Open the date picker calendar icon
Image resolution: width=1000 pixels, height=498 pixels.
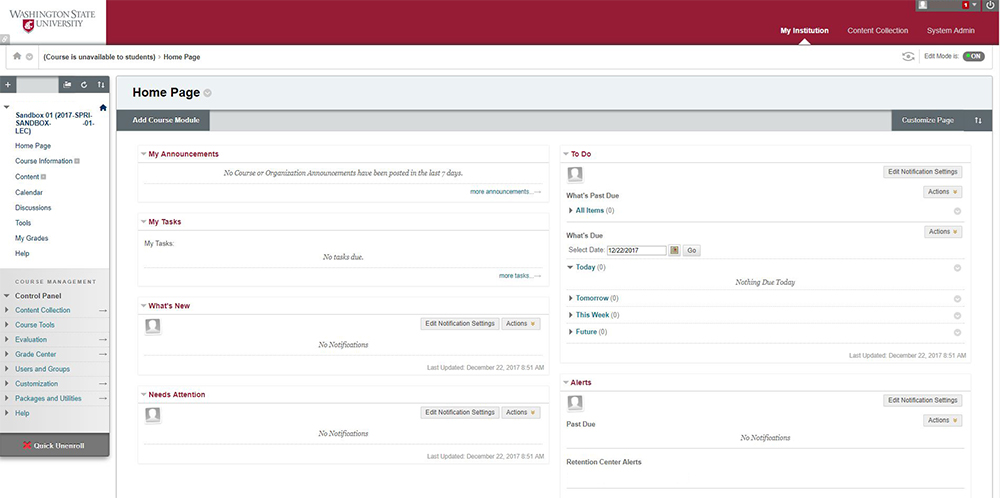tap(675, 251)
